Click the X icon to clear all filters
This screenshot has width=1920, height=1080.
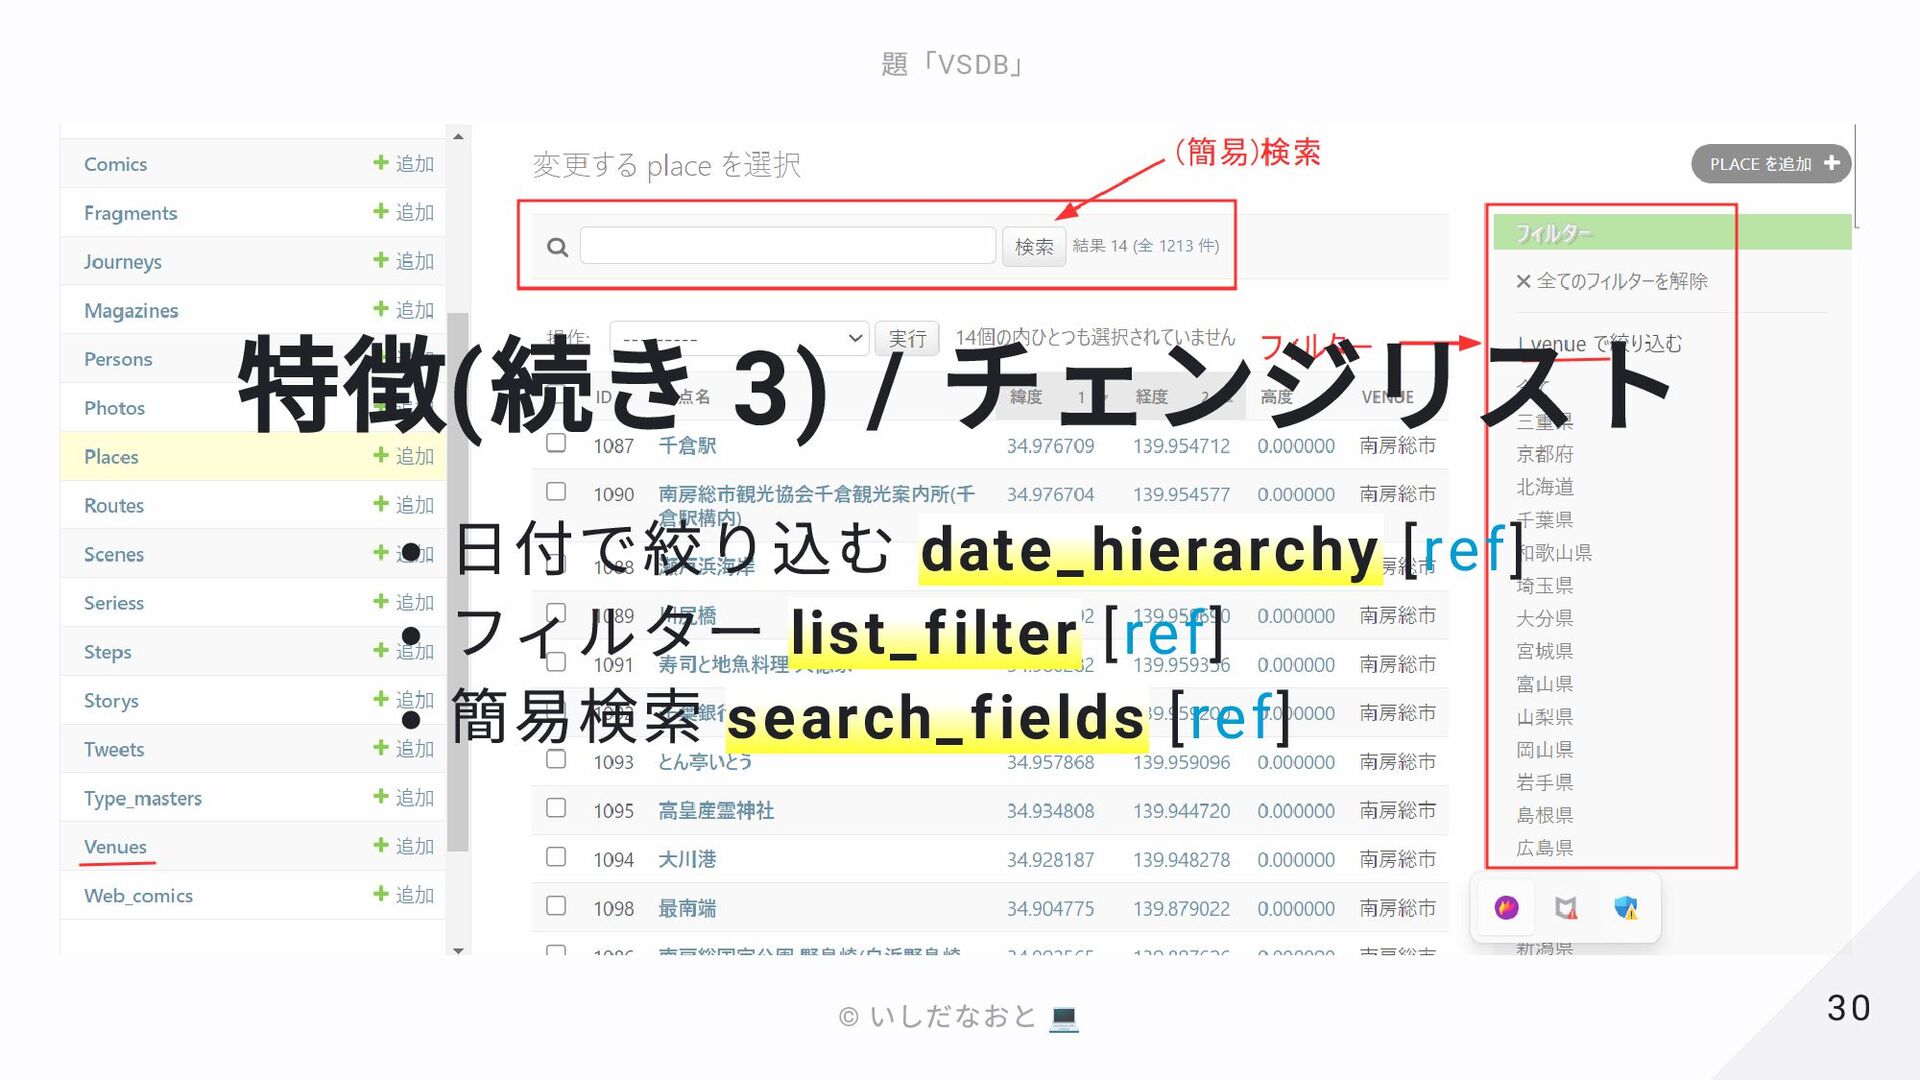click(1523, 282)
